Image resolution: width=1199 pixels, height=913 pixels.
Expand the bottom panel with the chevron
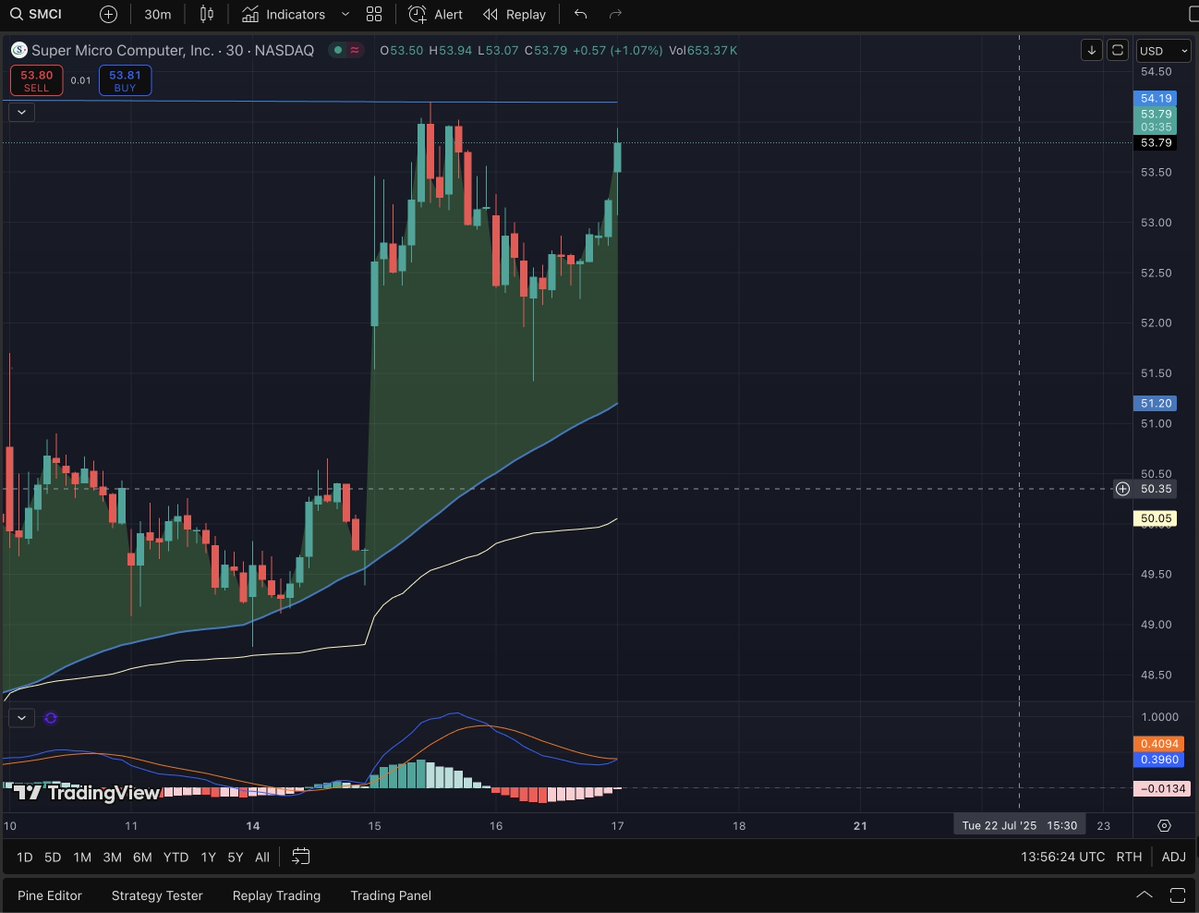pyautogui.click(x=1144, y=895)
